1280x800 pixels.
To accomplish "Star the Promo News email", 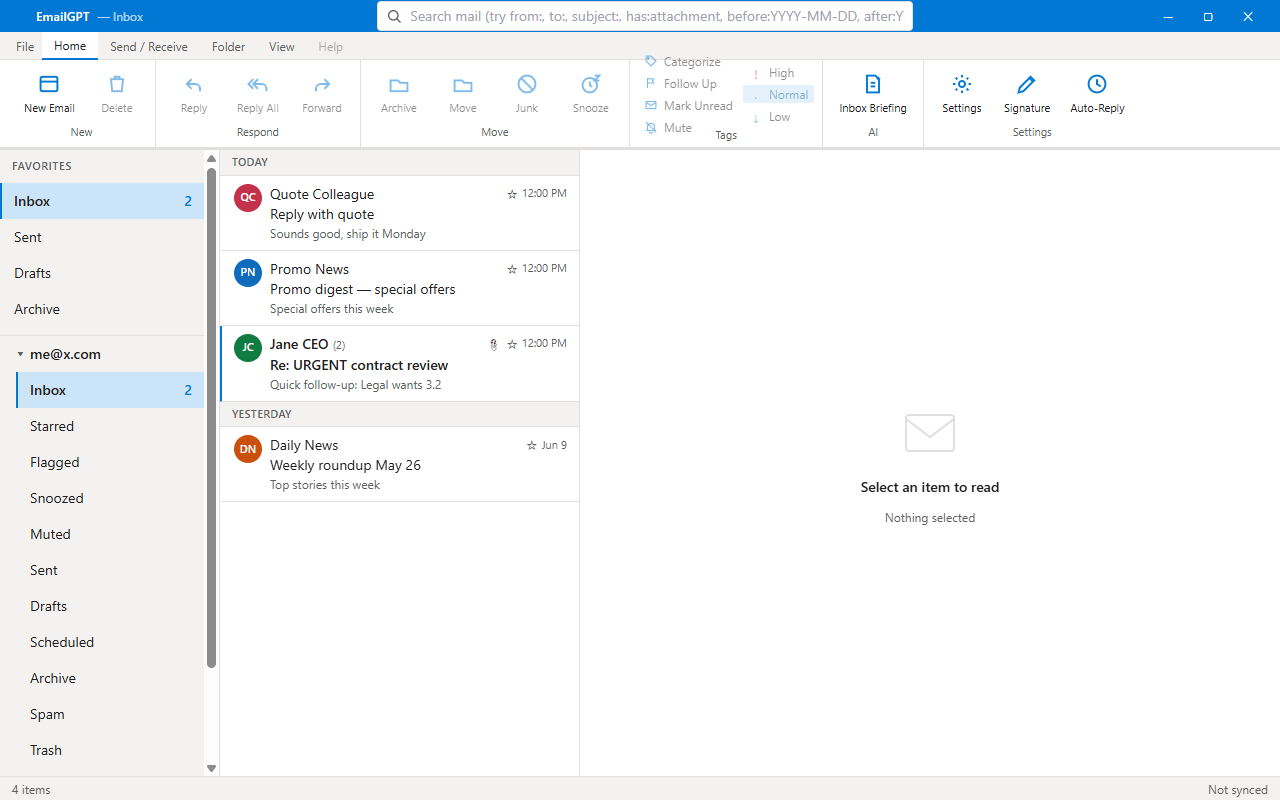I will 513,269.
